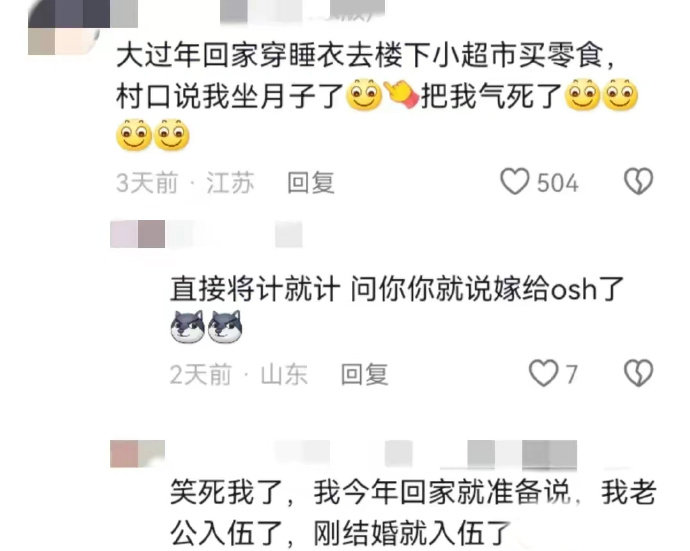The height and width of the screenshot is (551, 690).
Task: Click the 2天前 · 山东 timestamp
Action: [239, 375]
